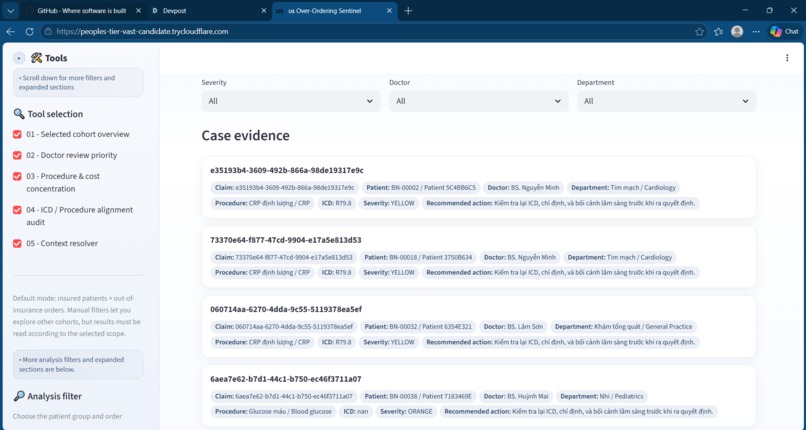This screenshot has height=430, width=806.
Task: Open the Copilot Chat button
Action: [x=784, y=31]
